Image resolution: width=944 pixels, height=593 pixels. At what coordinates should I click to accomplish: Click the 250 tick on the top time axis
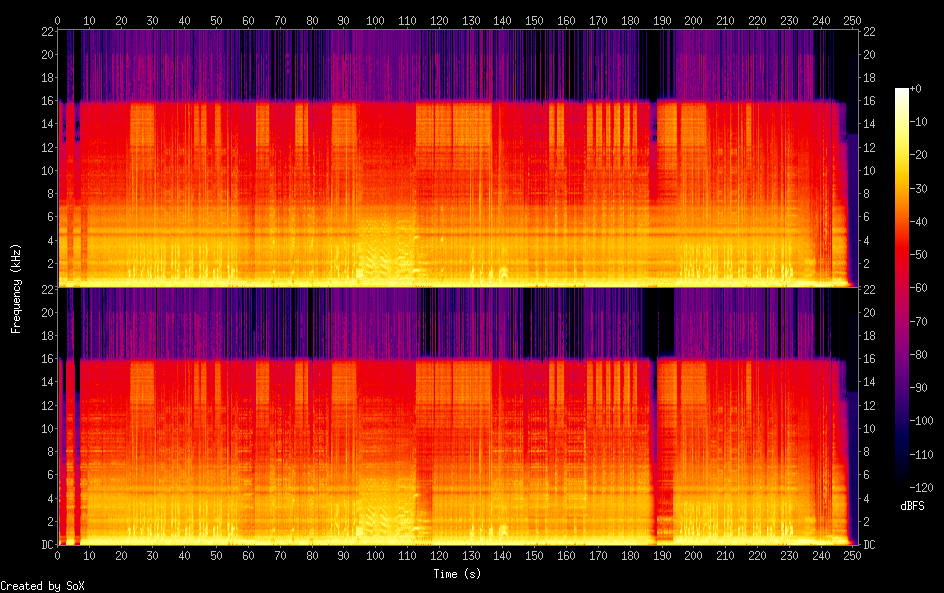[x=852, y=20]
